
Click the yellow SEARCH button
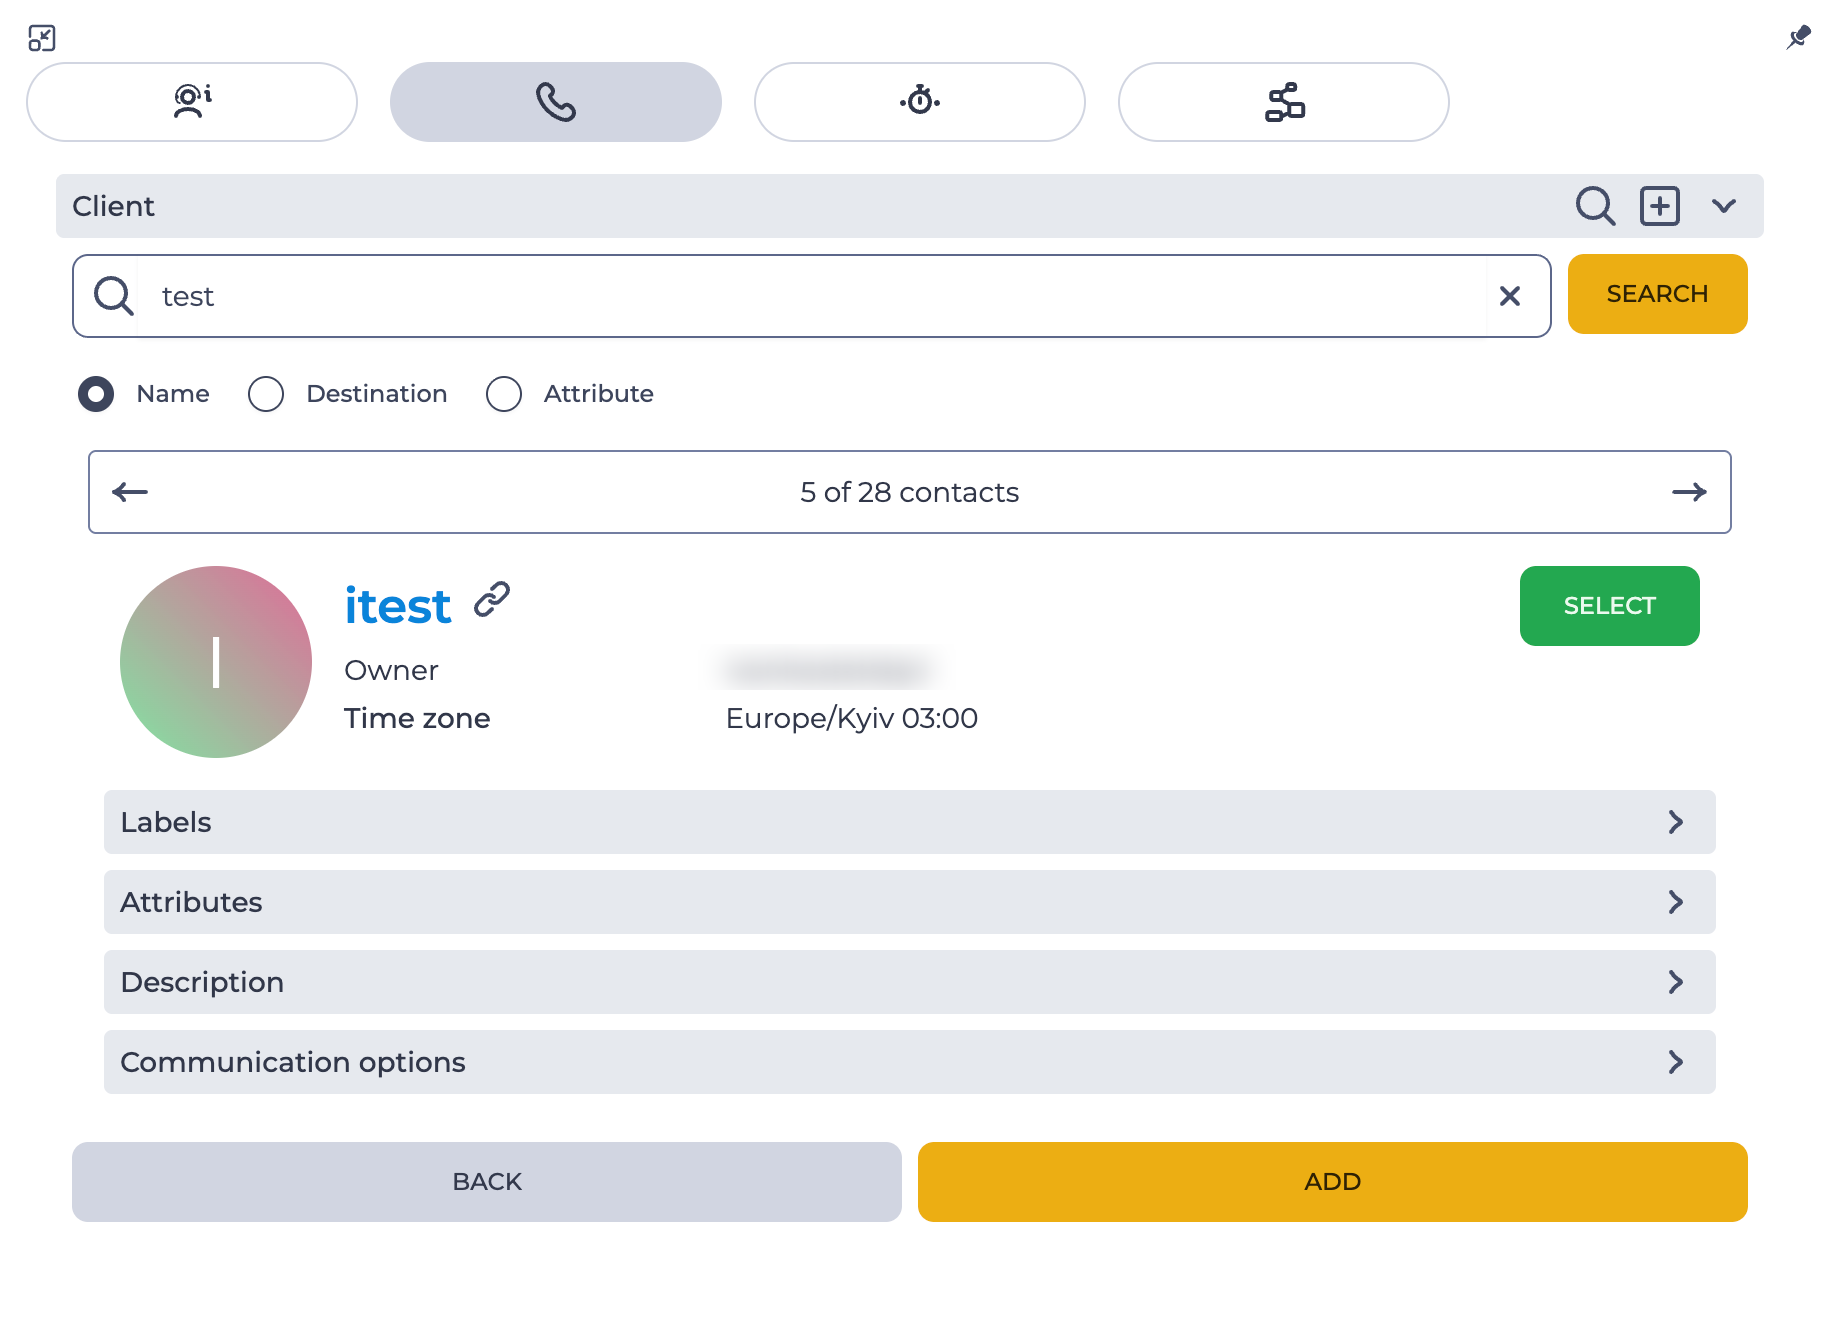1658,294
